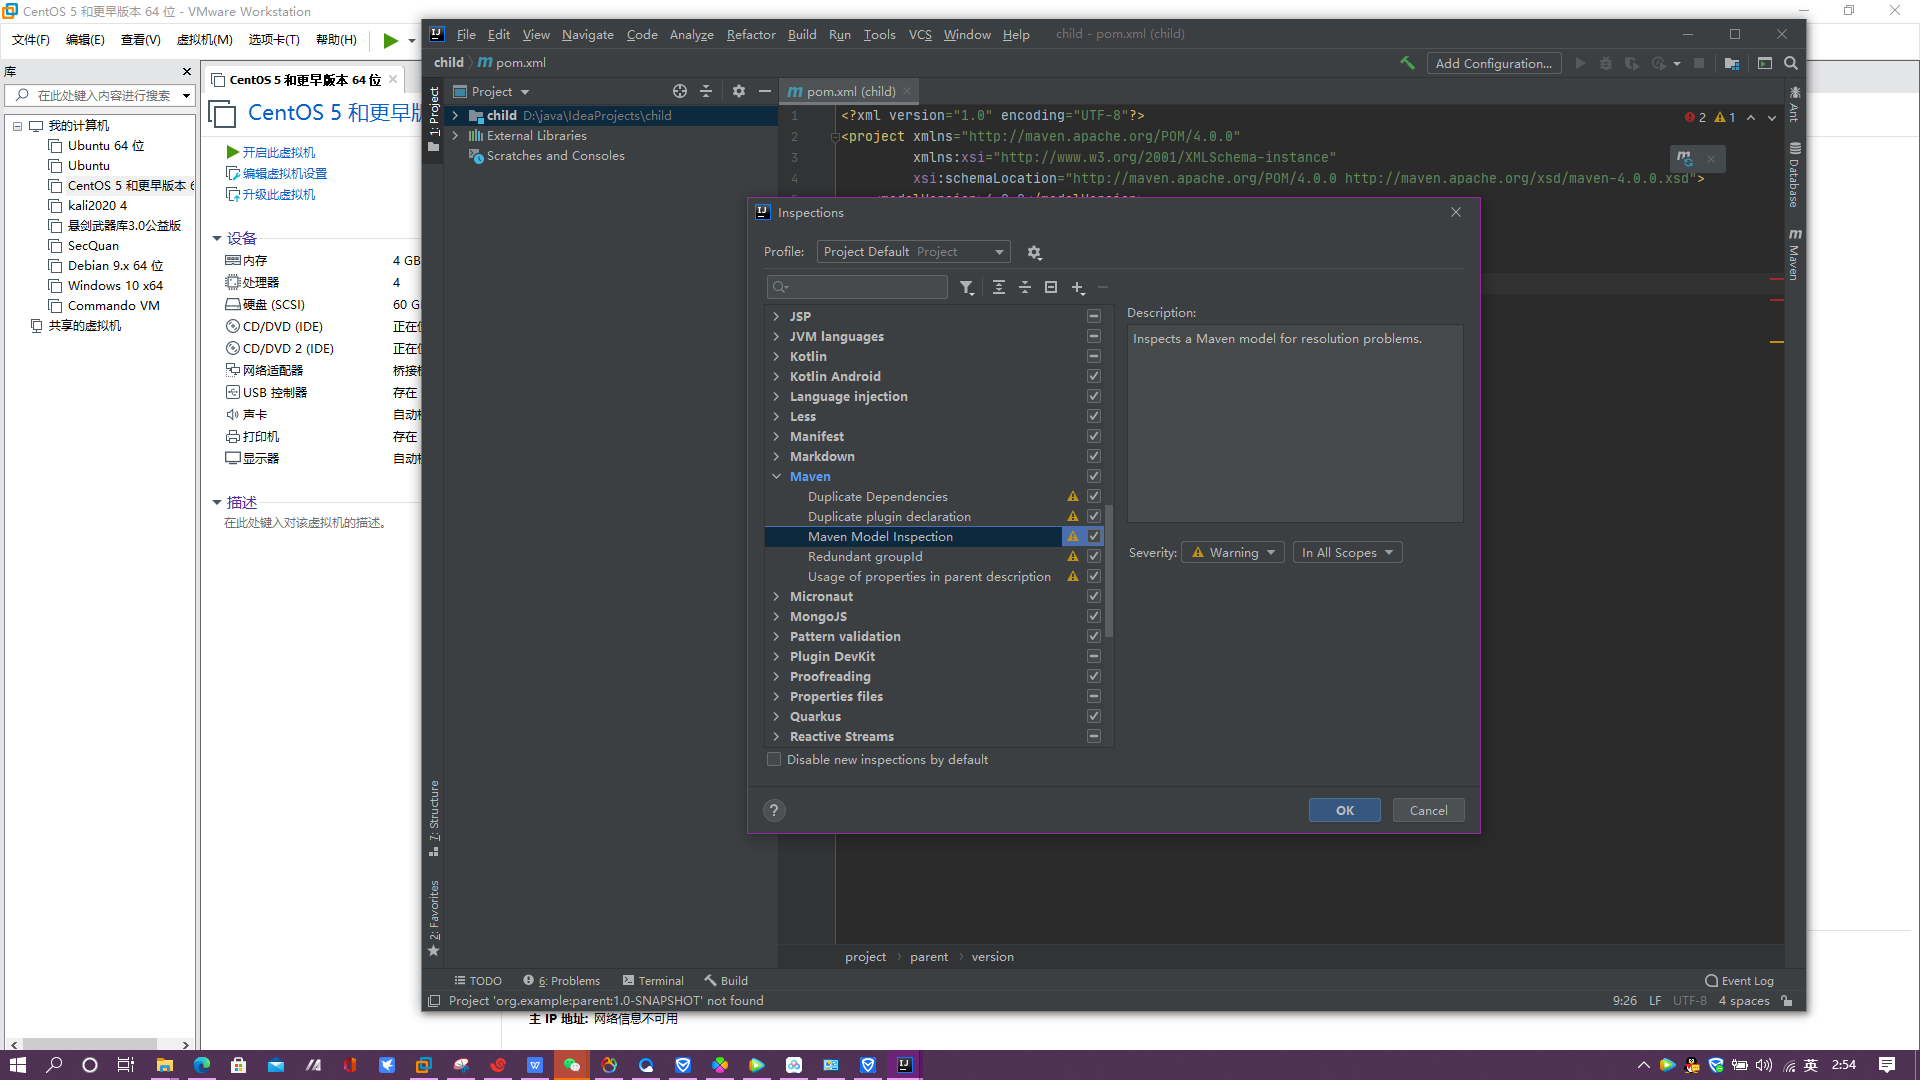Viewport: 1920px width, 1080px height.
Task: Click the VMware library search field
Action: coord(98,95)
